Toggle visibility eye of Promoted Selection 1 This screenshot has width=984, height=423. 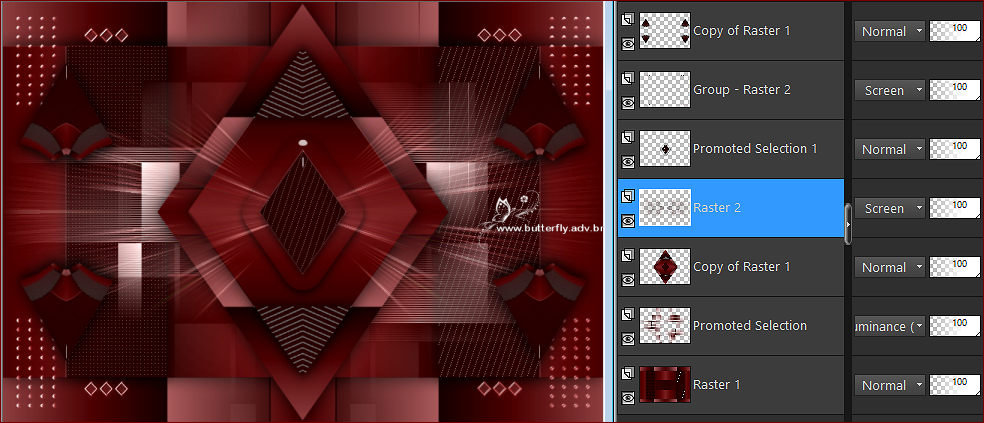tap(628, 162)
